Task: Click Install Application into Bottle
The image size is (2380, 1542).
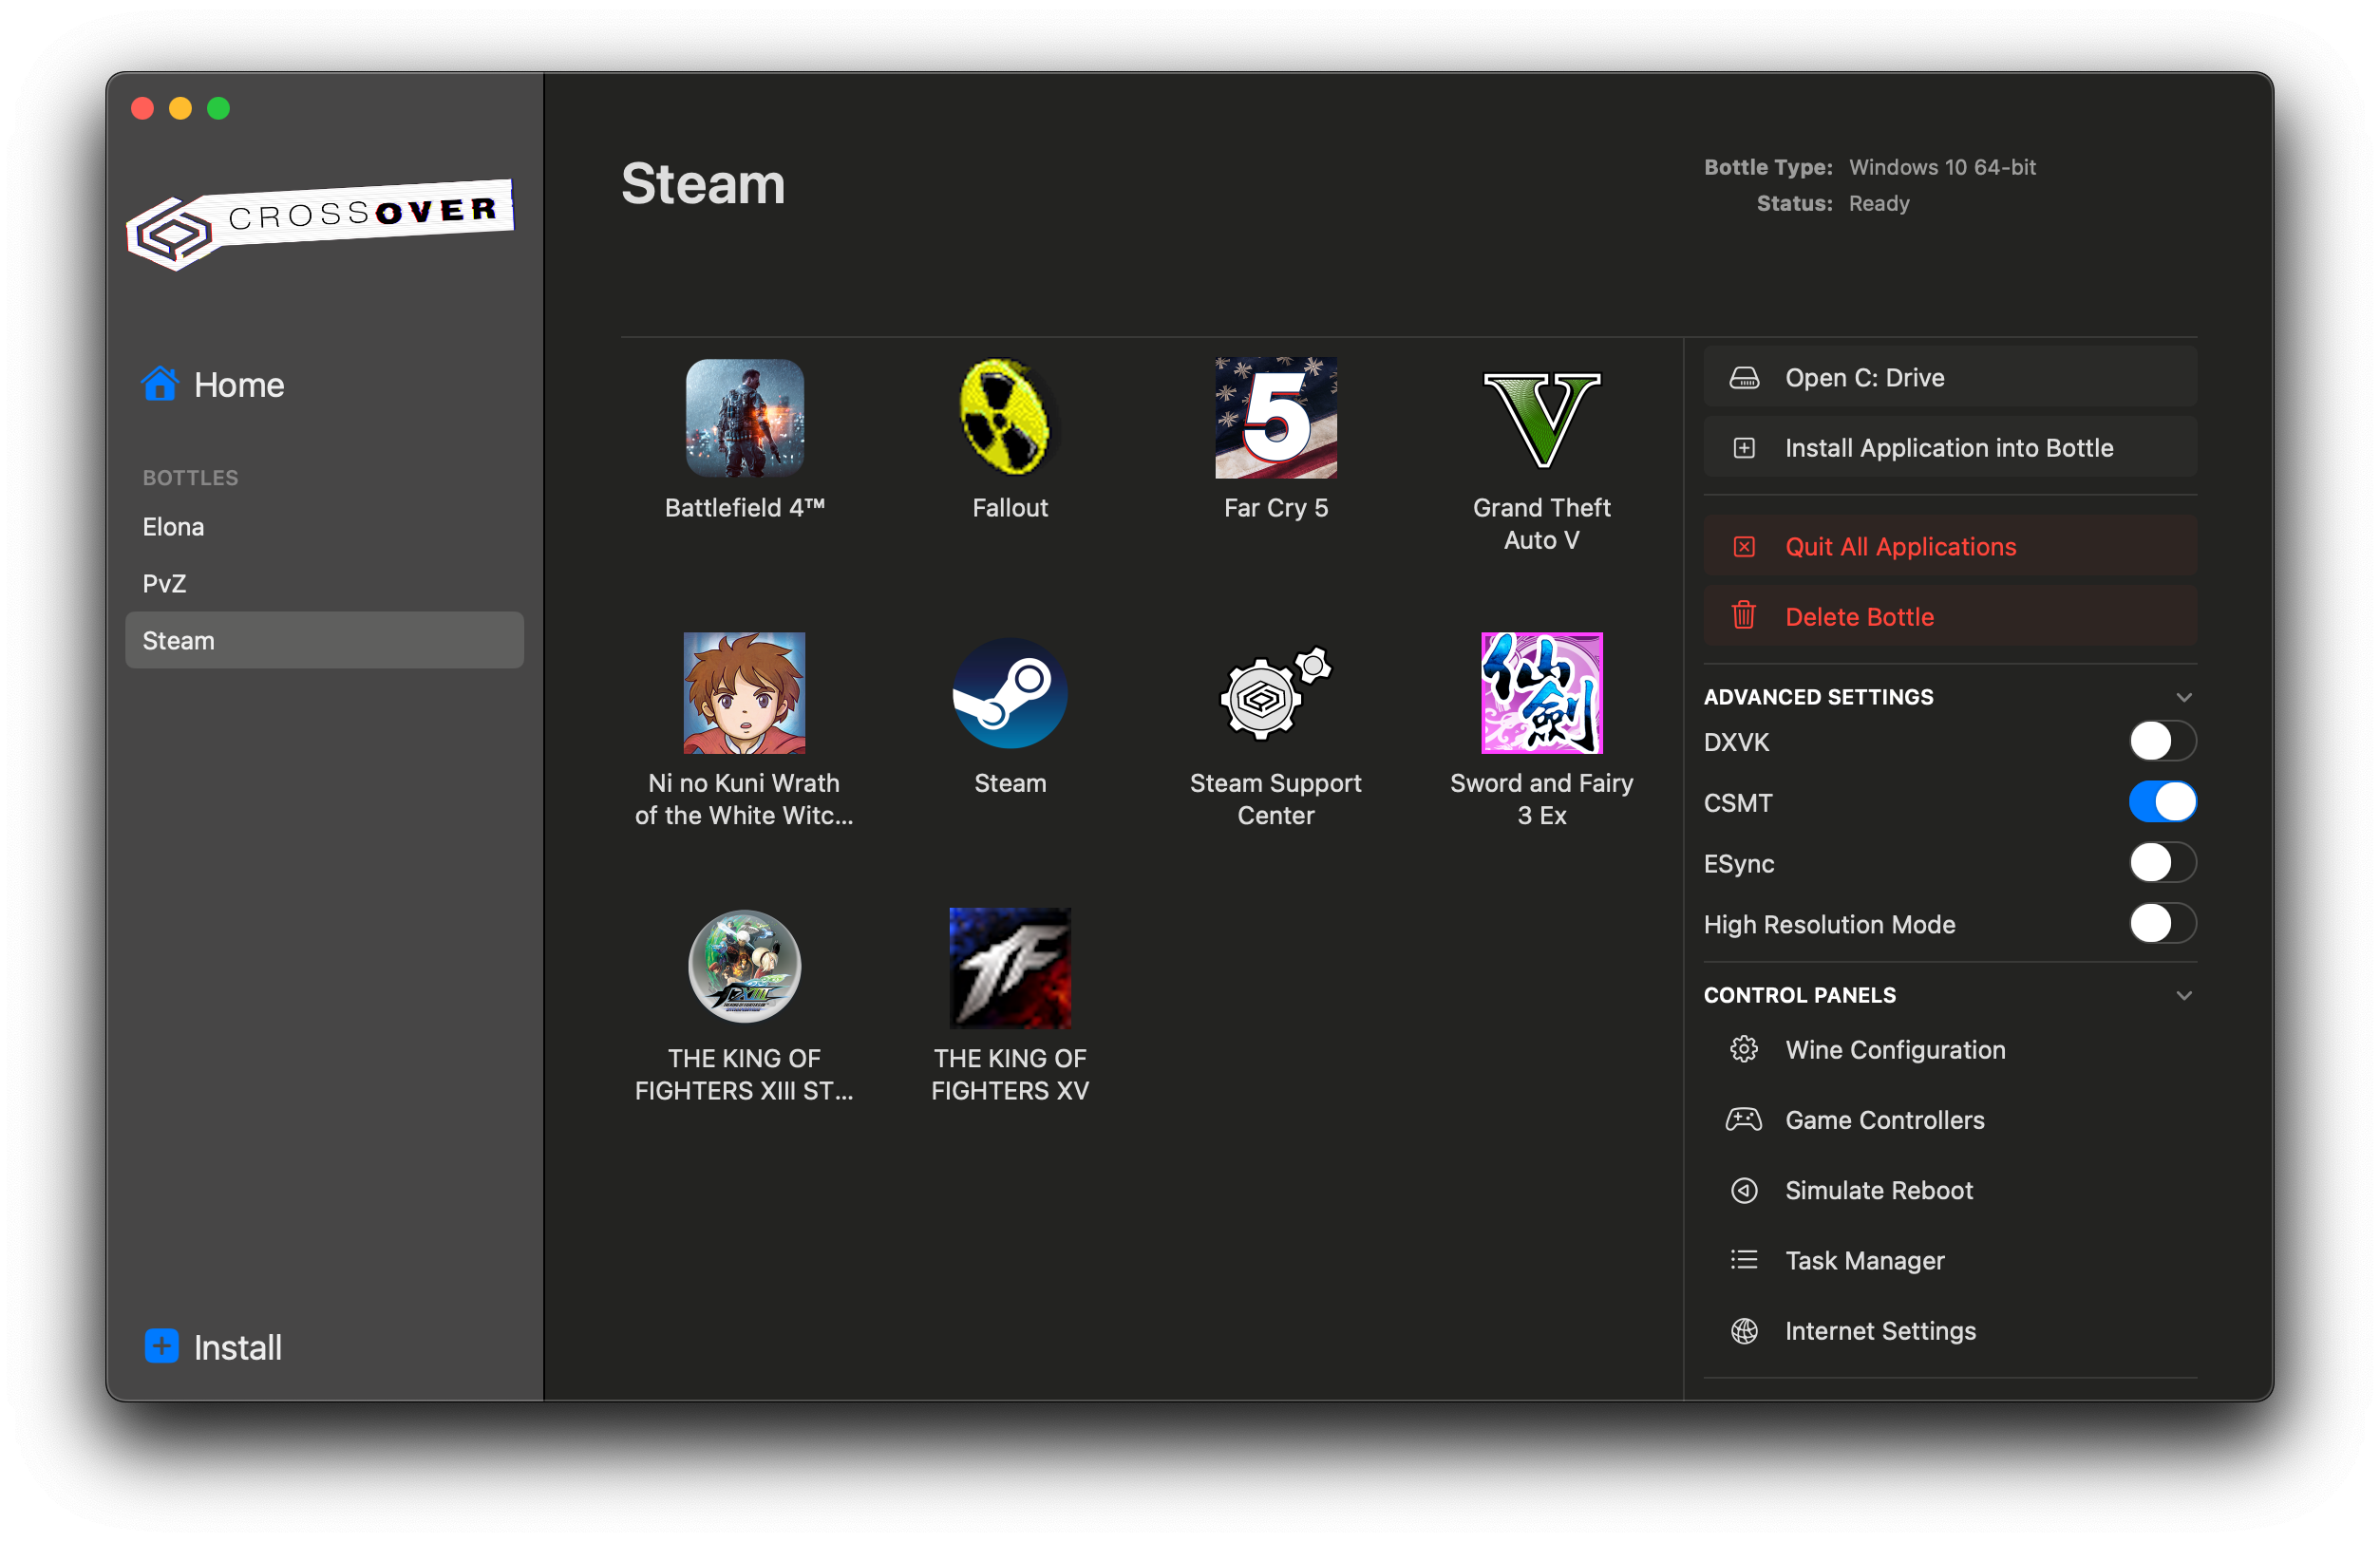Action: pyautogui.click(x=1948, y=448)
